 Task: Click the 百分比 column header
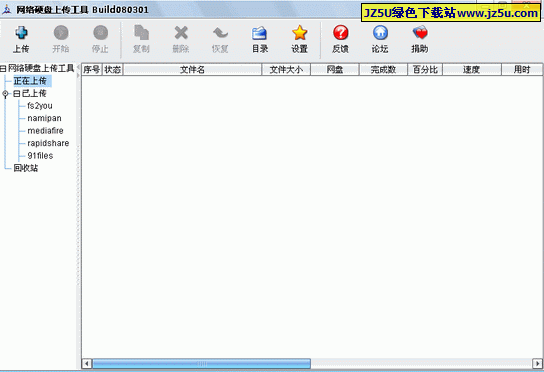(x=425, y=70)
